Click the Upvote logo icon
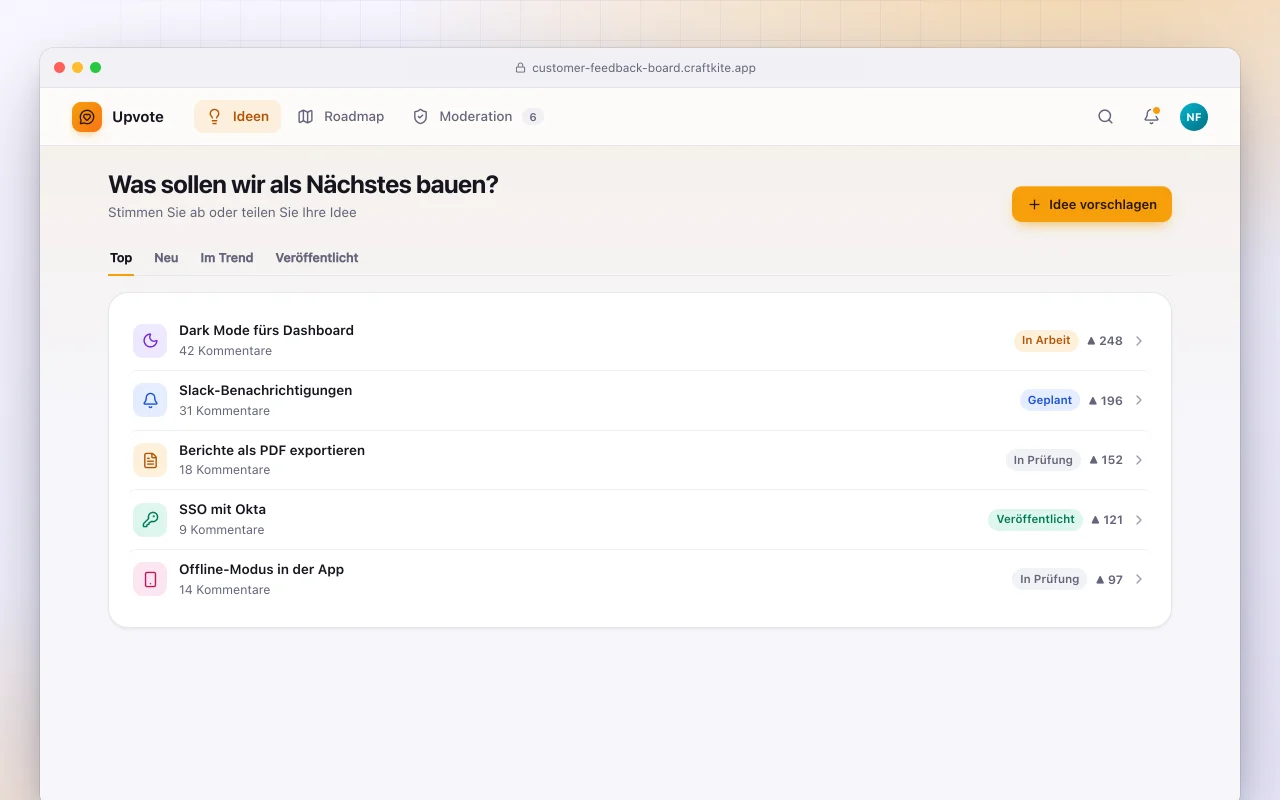This screenshot has width=1280, height=800. [87, 117]
